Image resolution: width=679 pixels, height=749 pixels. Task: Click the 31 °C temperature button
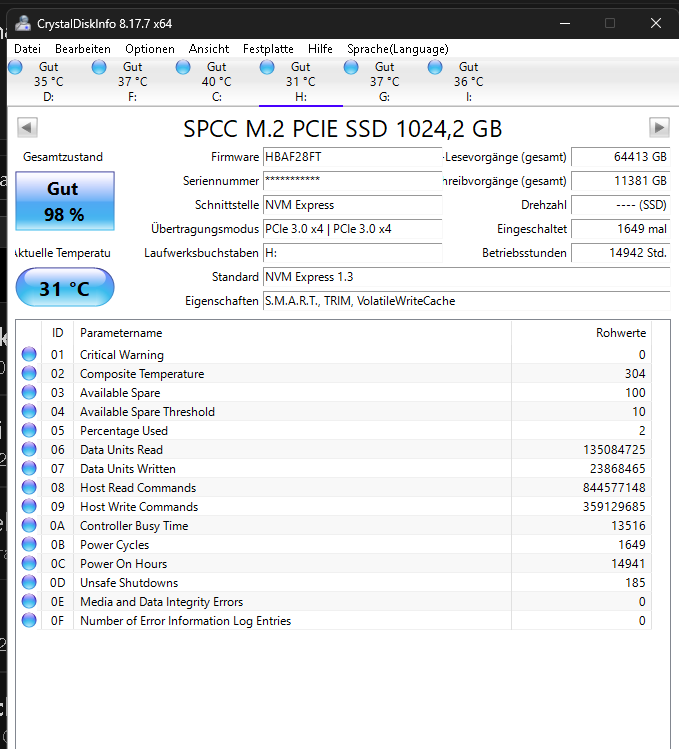(x=65, y=288)
